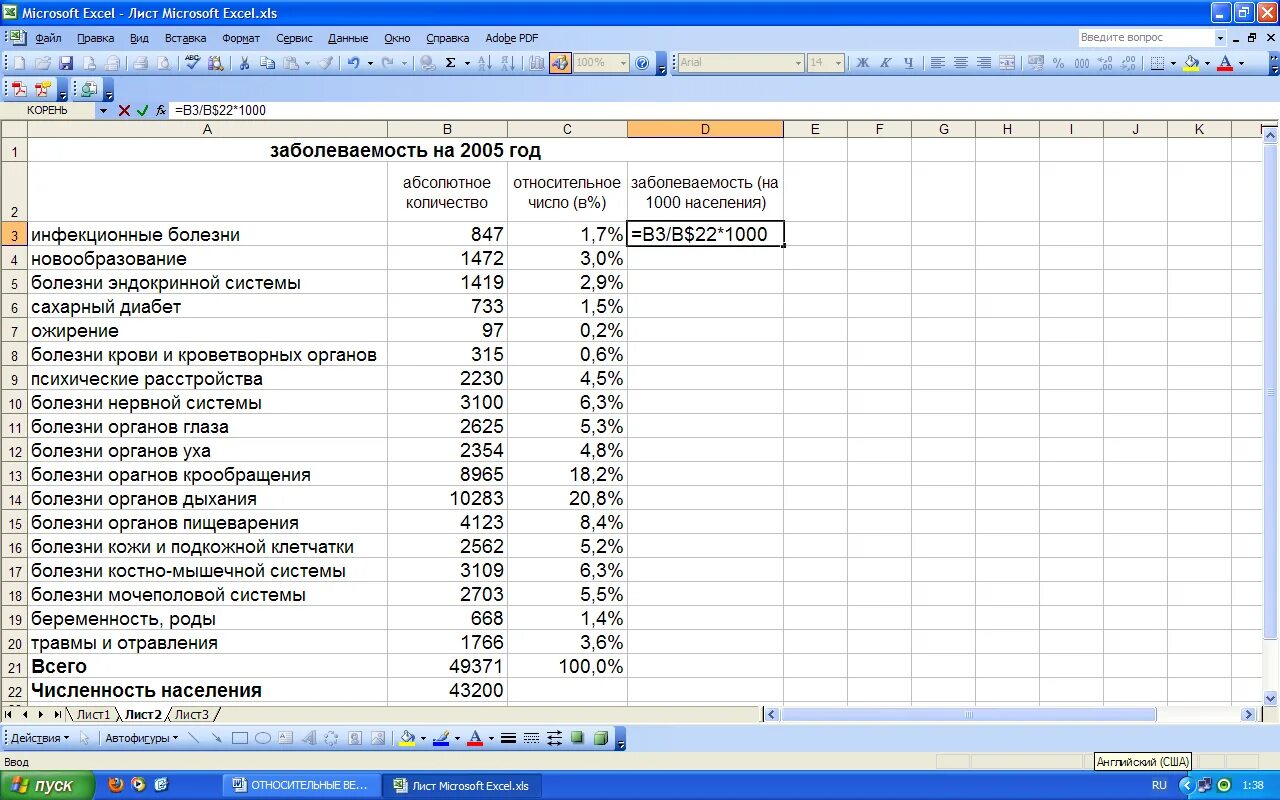Click the Merge and Center icon

pos(1007,63)
